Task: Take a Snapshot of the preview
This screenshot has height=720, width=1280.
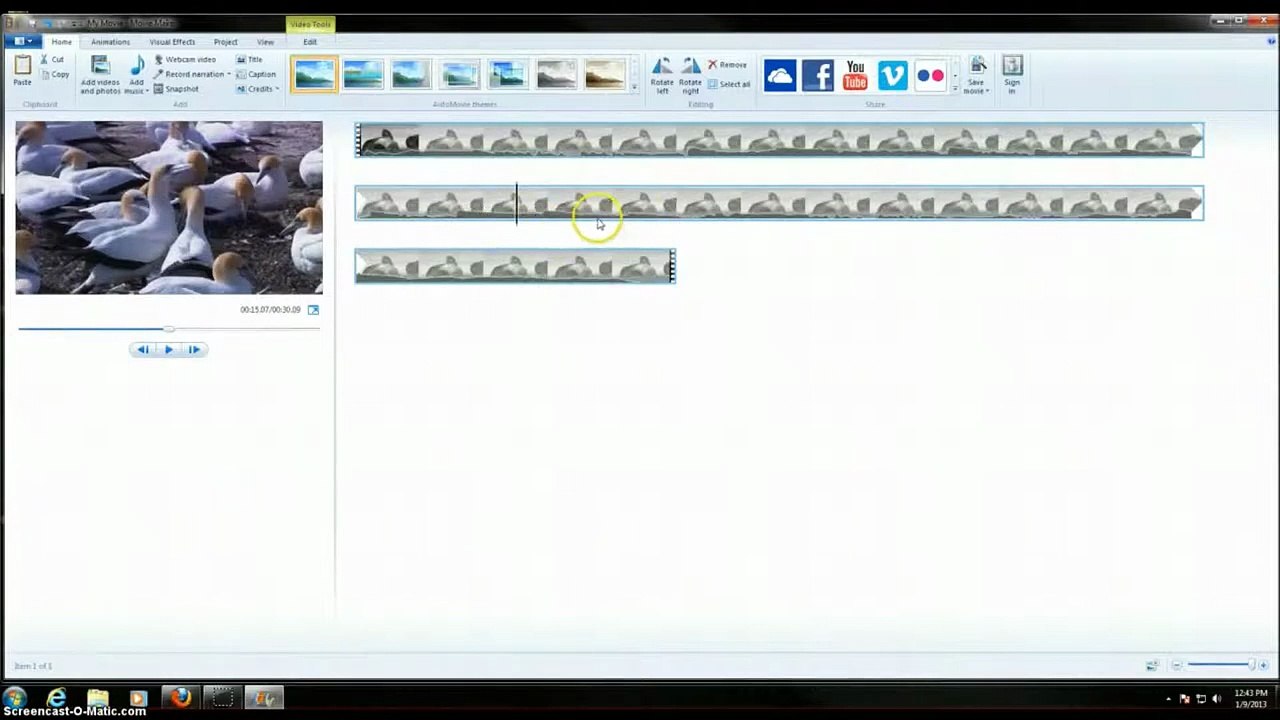Action: point(176,89)
